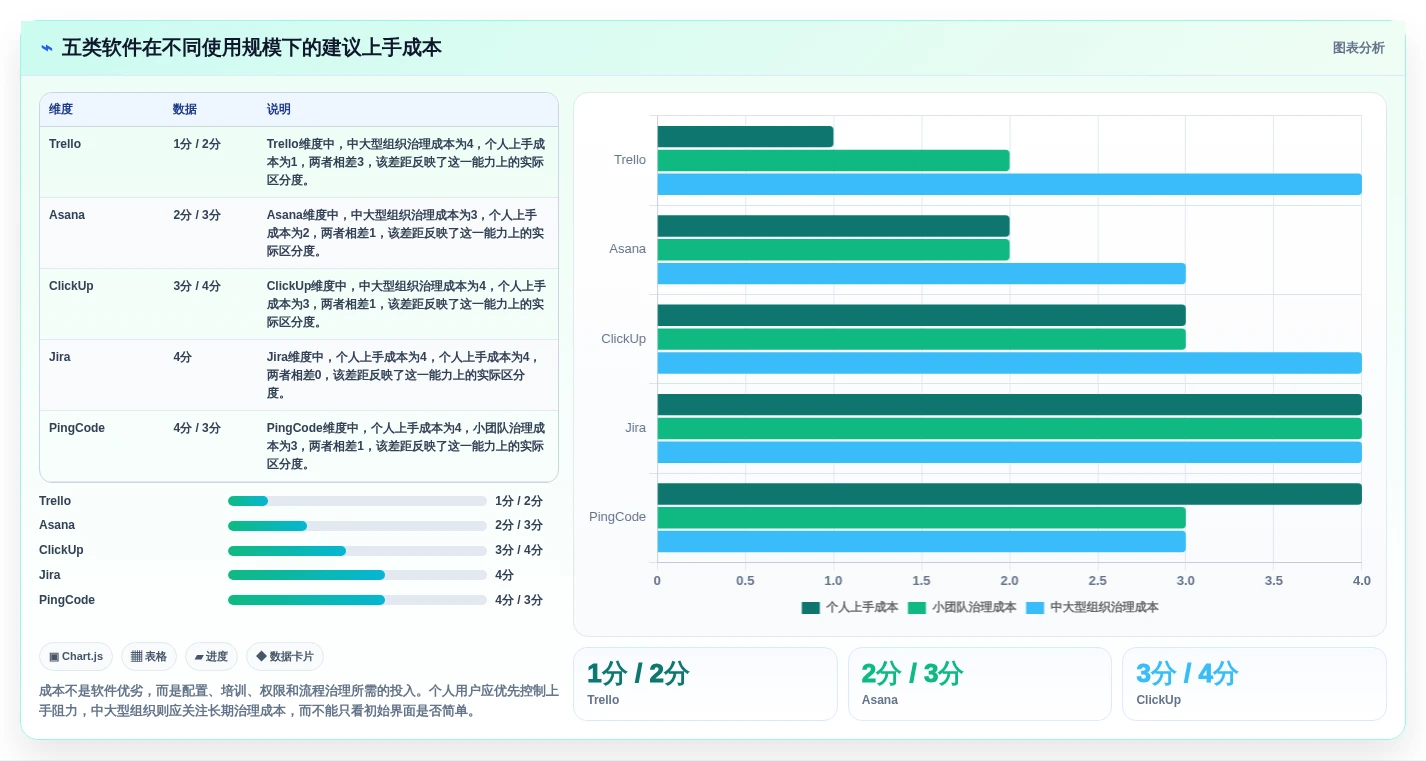Screen dimensions: 1426x761
Task: Click the Trello progress bar
Action: (357, 501)
